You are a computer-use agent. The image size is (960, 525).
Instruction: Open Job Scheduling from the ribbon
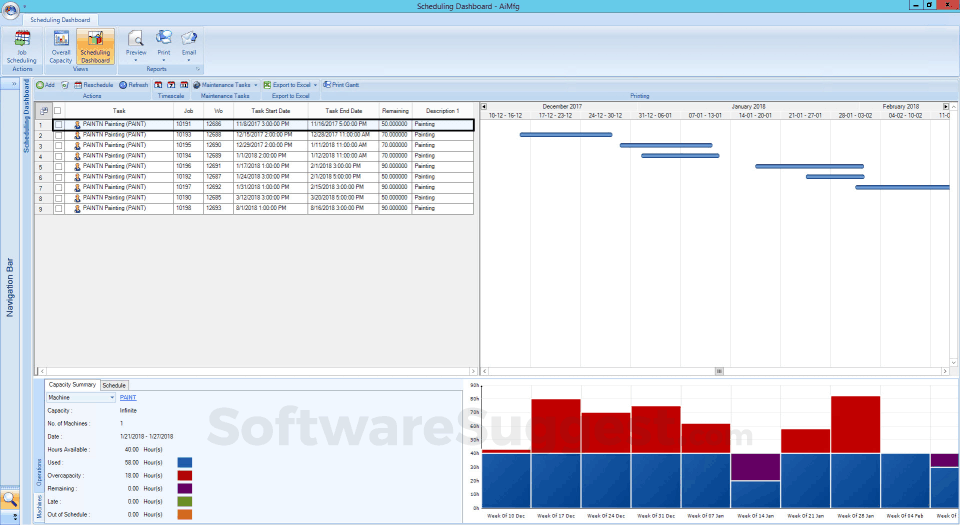(21, 46)
